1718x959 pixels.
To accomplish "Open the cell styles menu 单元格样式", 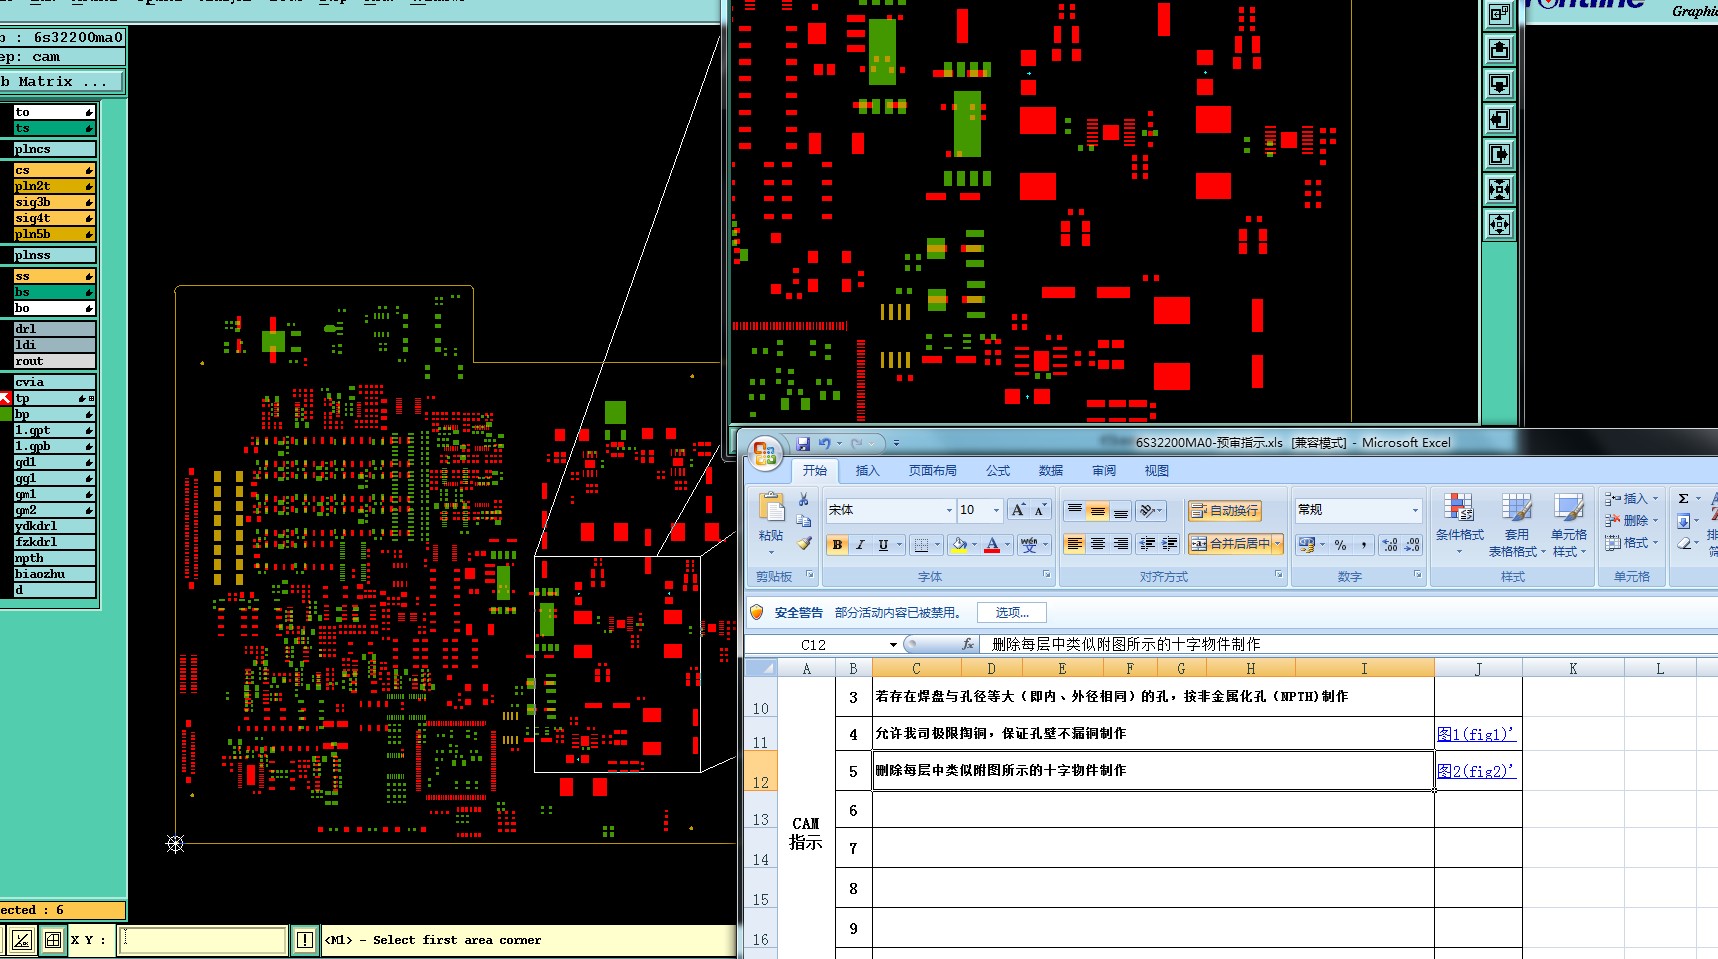I will (1569, 525).
